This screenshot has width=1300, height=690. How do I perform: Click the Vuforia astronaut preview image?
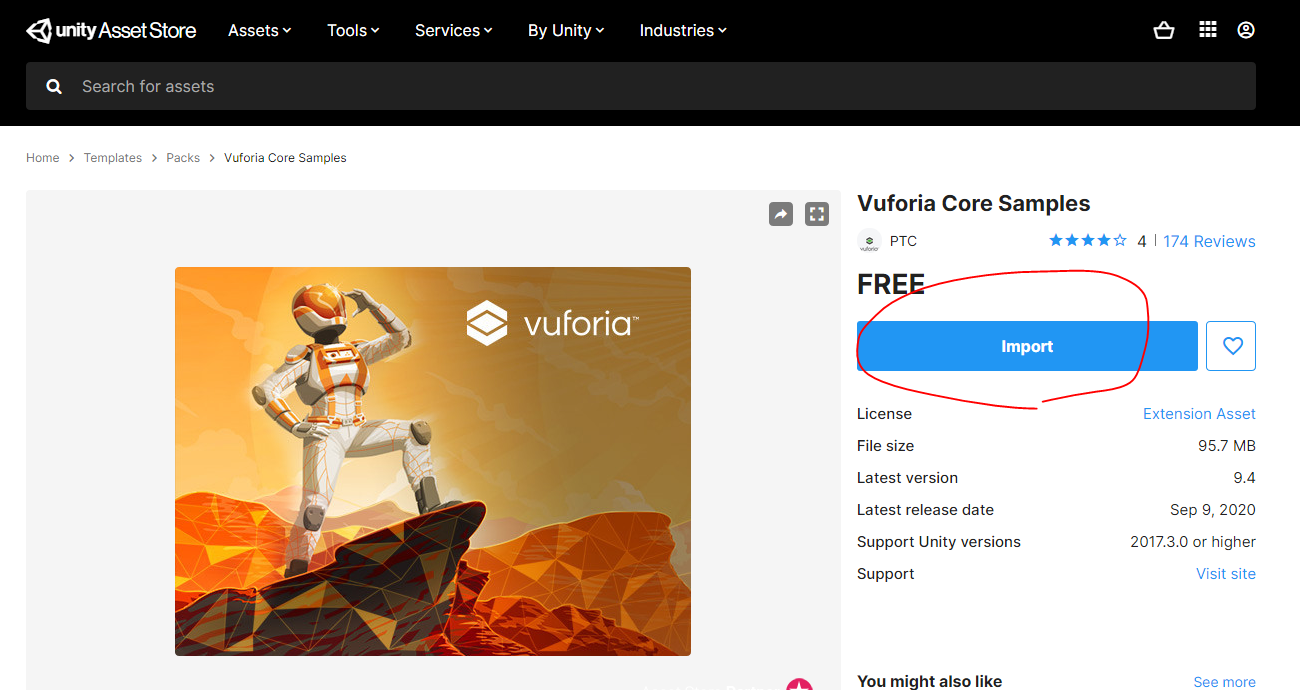point(433,461)
